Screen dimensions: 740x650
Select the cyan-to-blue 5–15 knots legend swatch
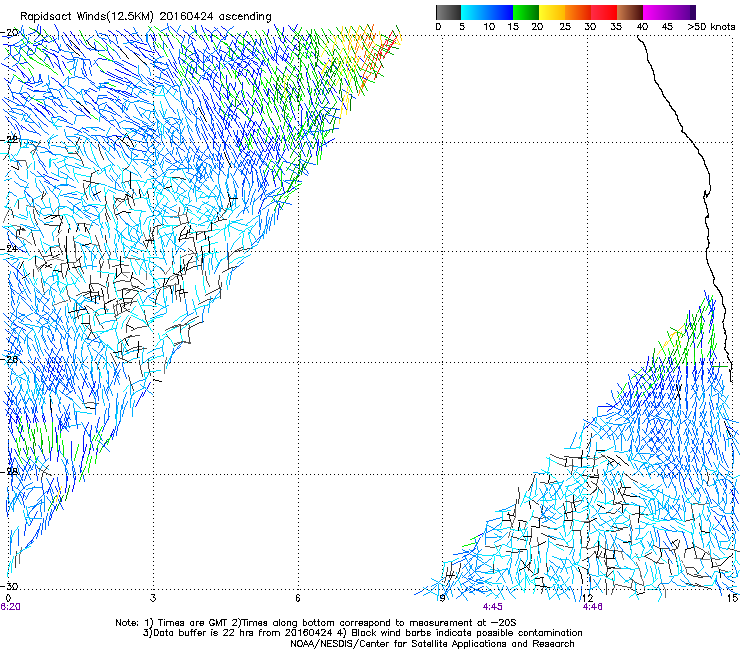487,12
